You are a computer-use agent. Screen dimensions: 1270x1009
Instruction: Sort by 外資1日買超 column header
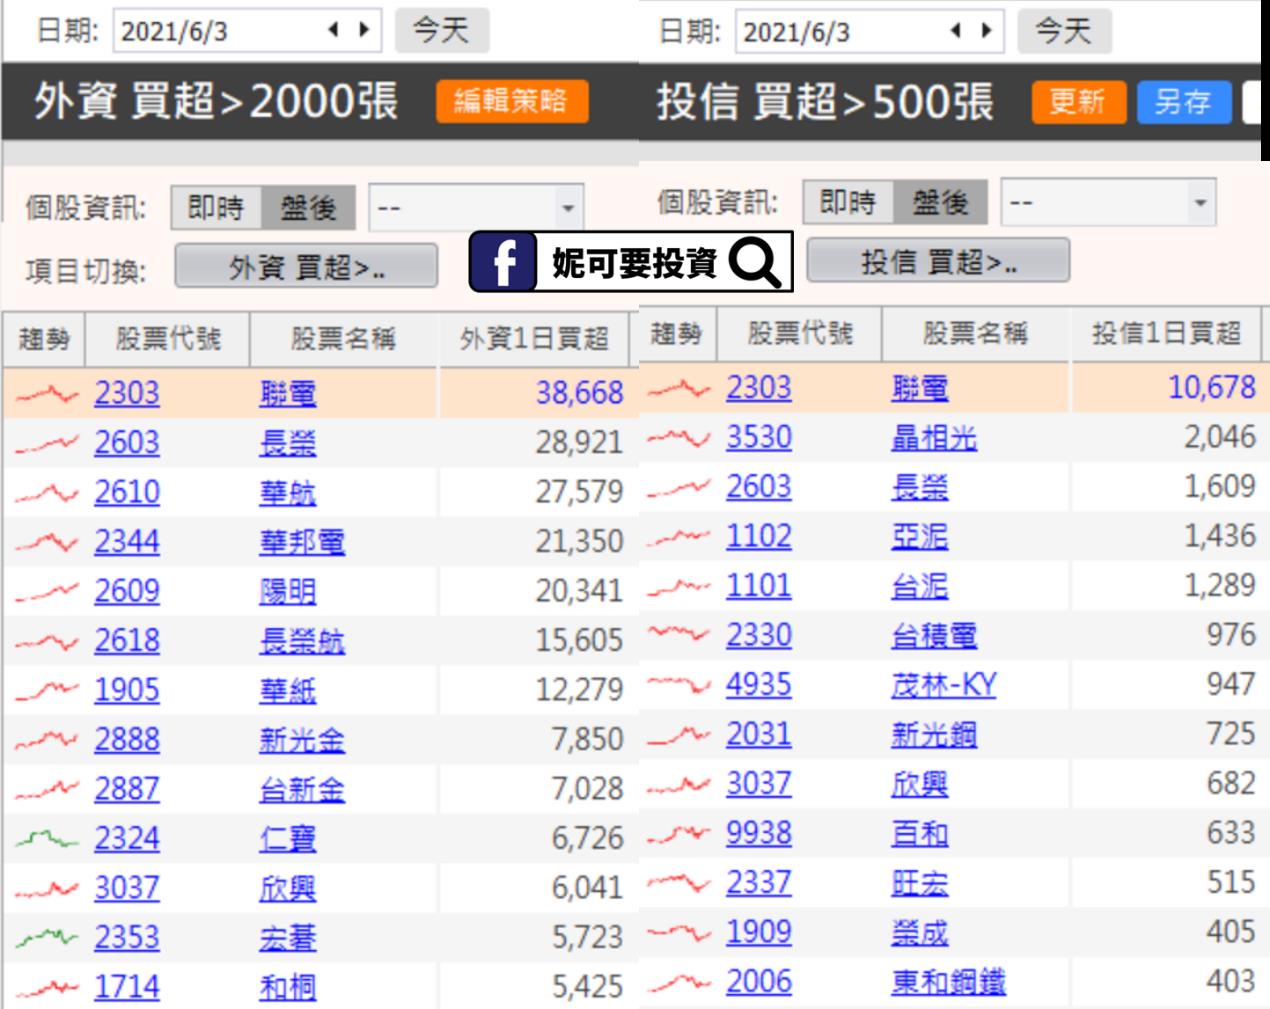(x=535, y=339)
